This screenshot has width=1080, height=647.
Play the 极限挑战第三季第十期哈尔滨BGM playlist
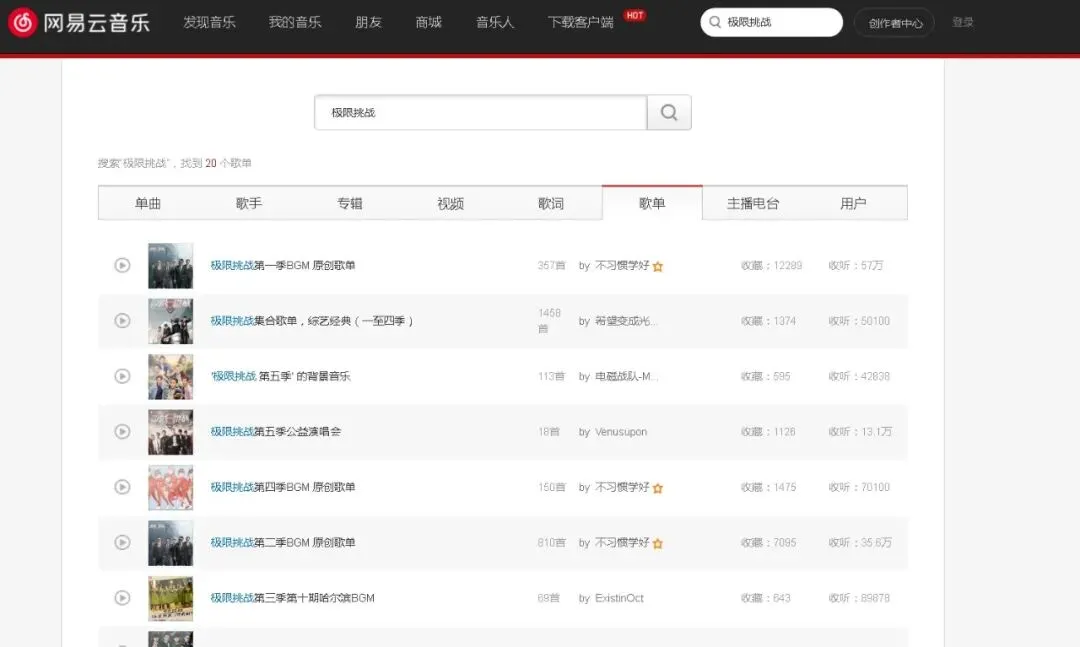[122, 598]
